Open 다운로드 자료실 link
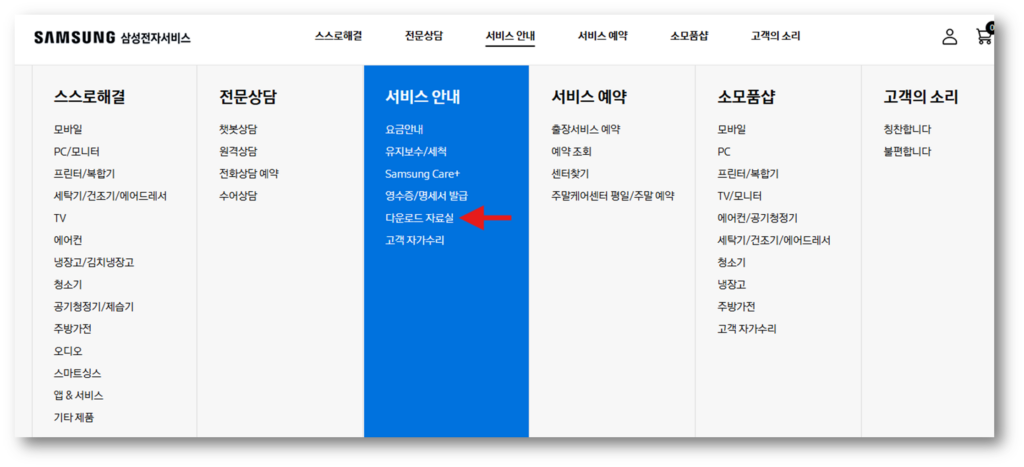1024x467 pixels. (419, 218)
